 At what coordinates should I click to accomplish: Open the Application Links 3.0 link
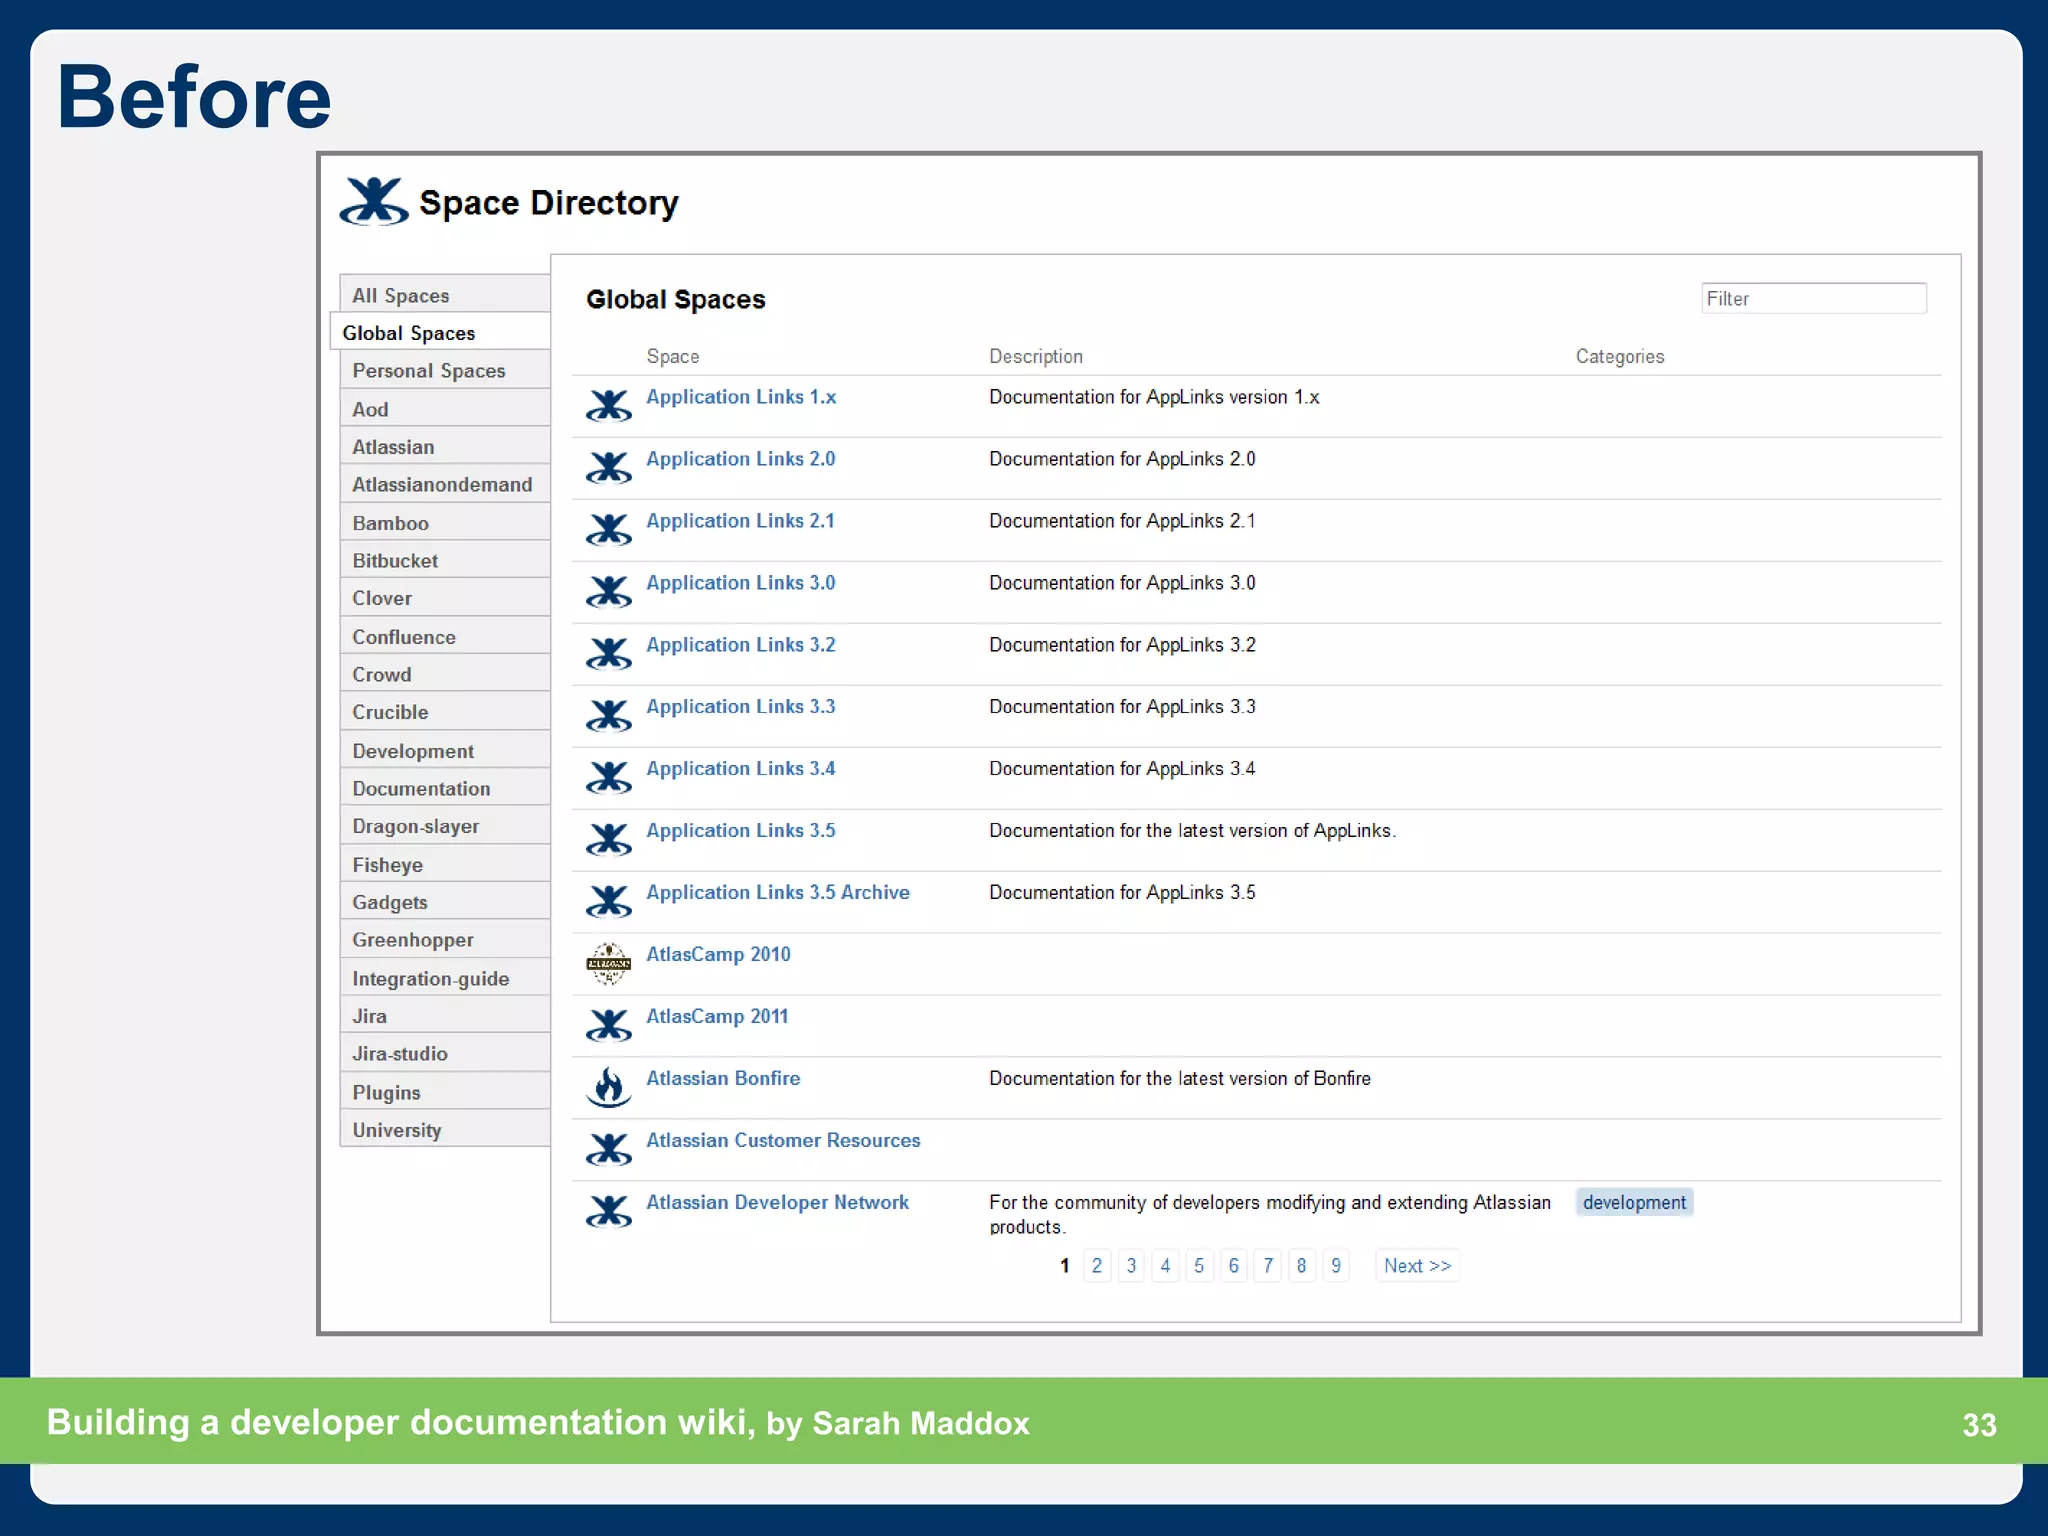[740, 583]
